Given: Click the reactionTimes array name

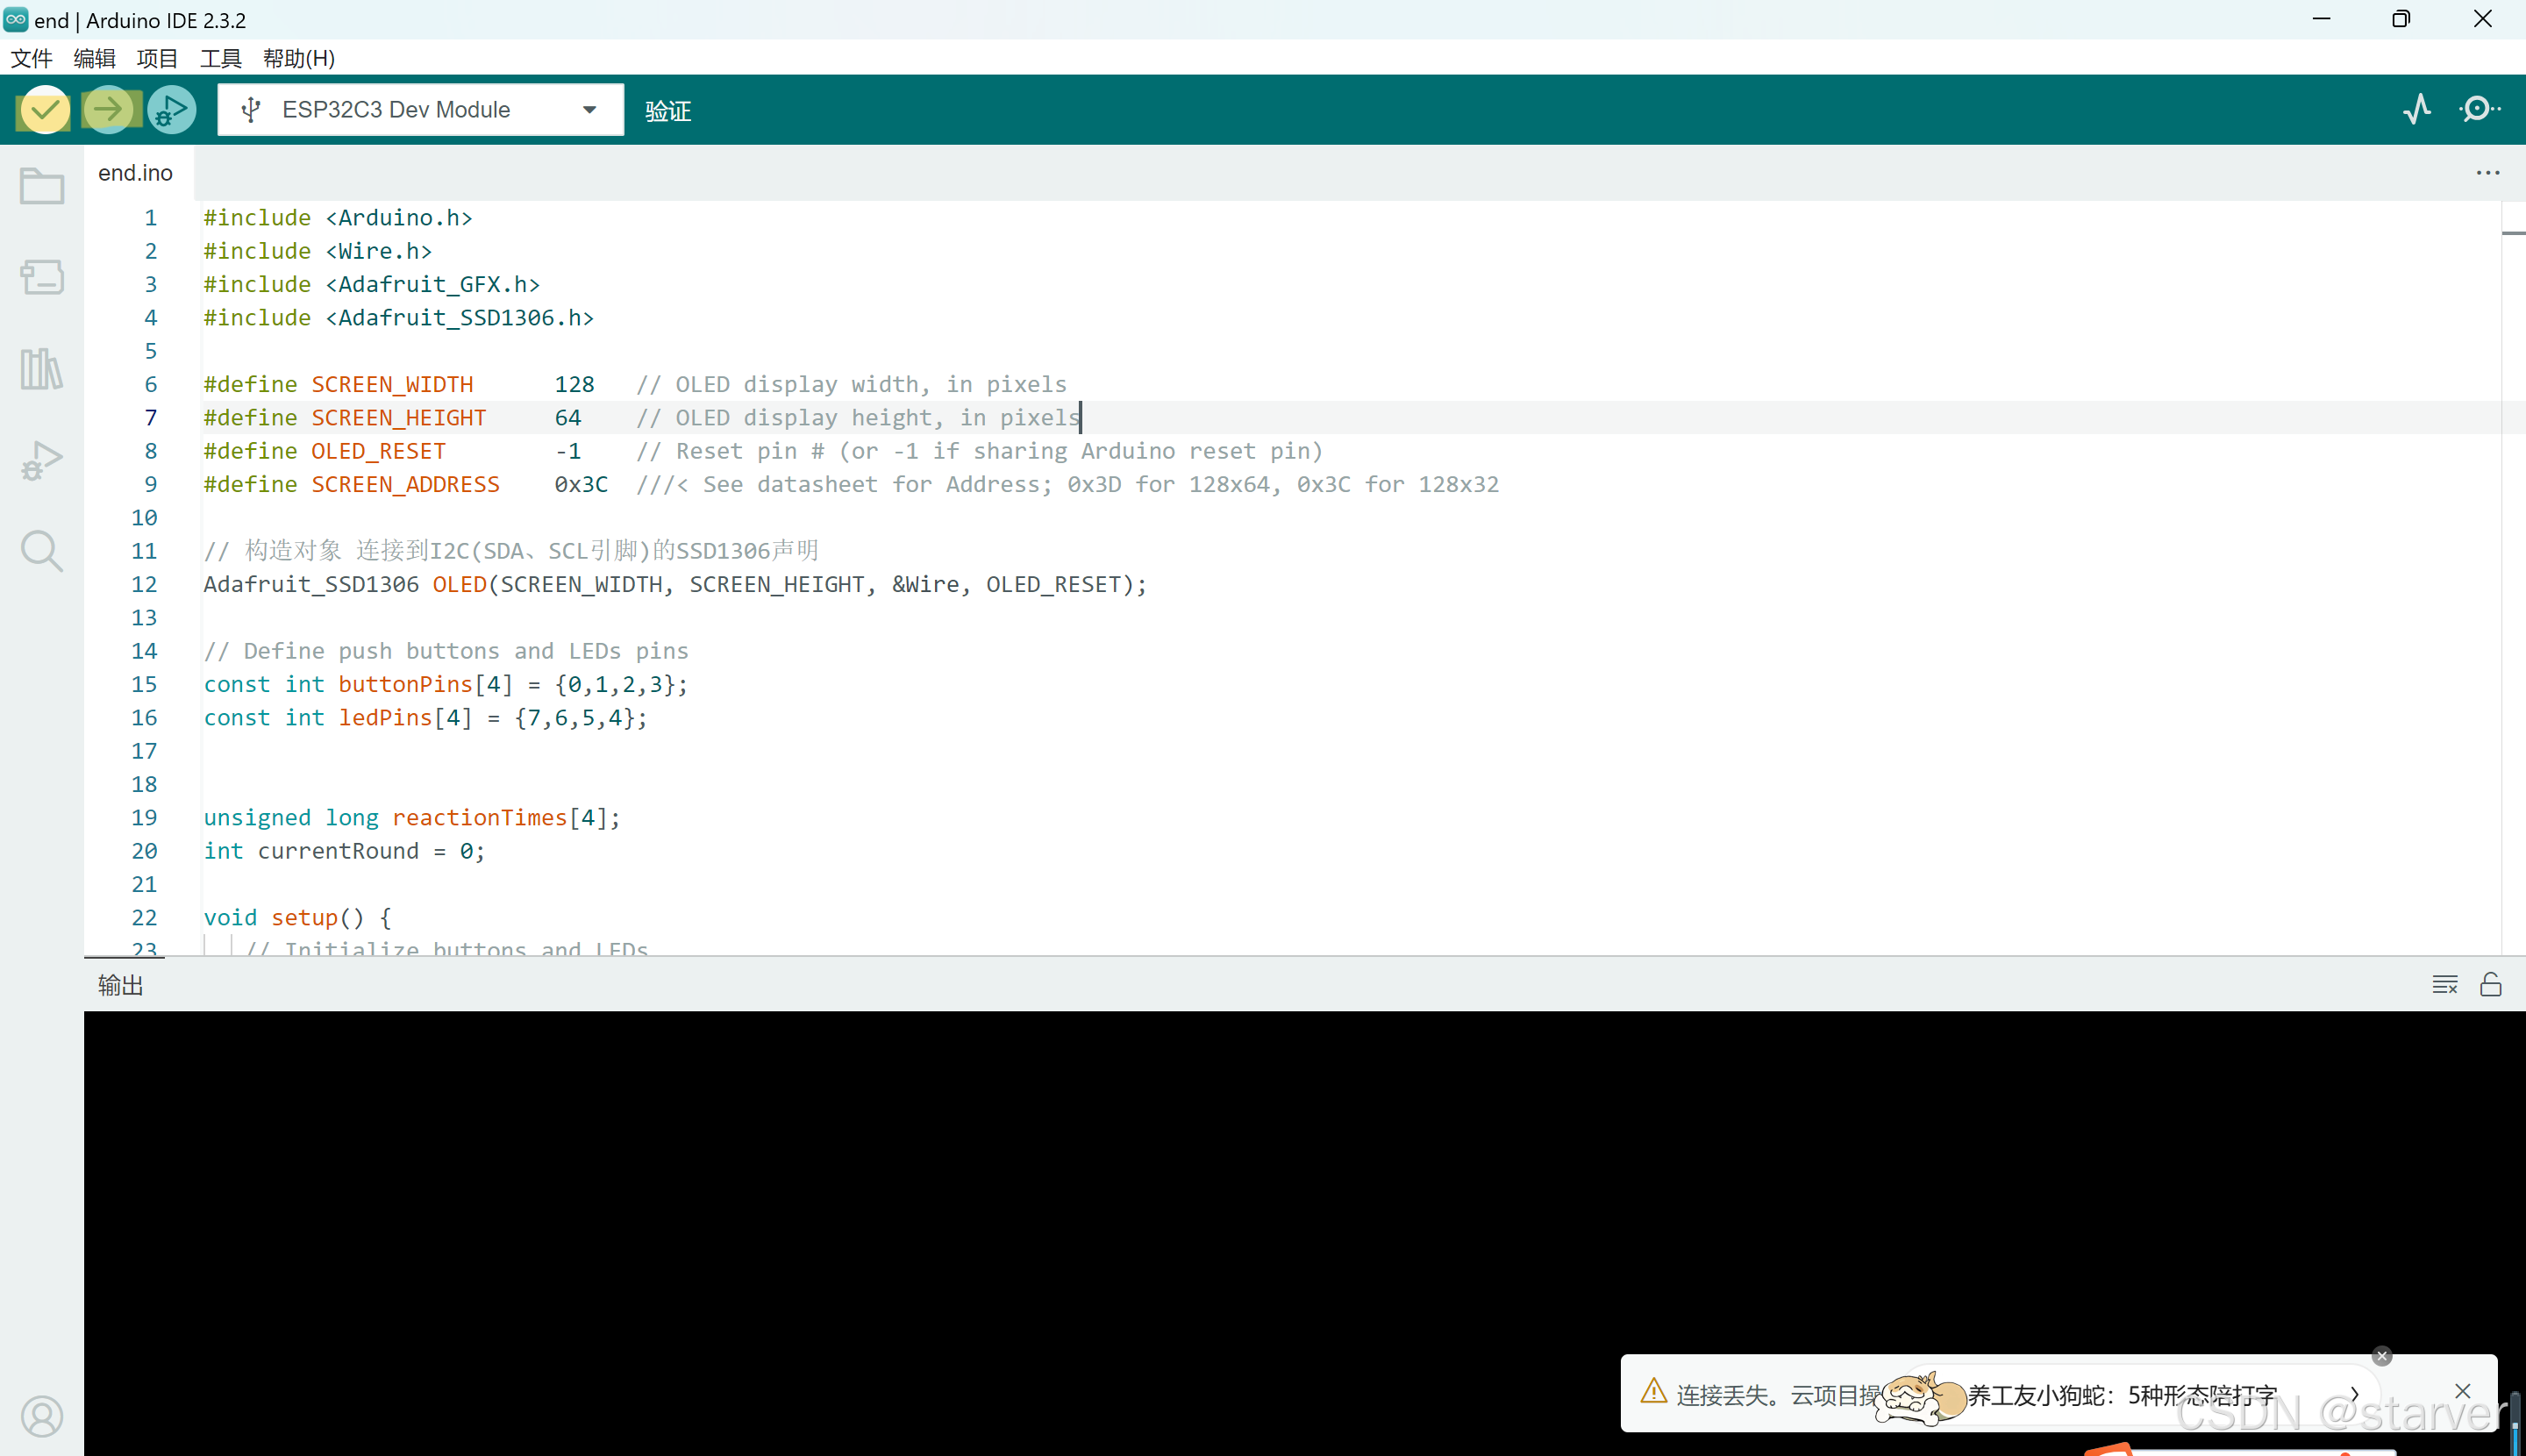Looking at the screenshot, I should pos(480,817).
